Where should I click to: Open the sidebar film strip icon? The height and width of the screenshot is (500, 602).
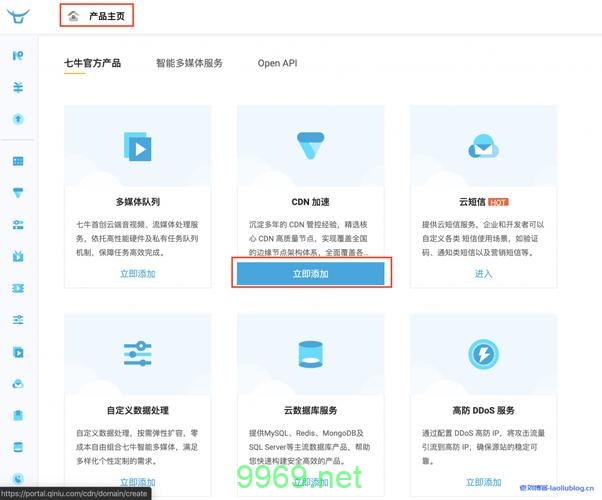[x=18, y=288]
